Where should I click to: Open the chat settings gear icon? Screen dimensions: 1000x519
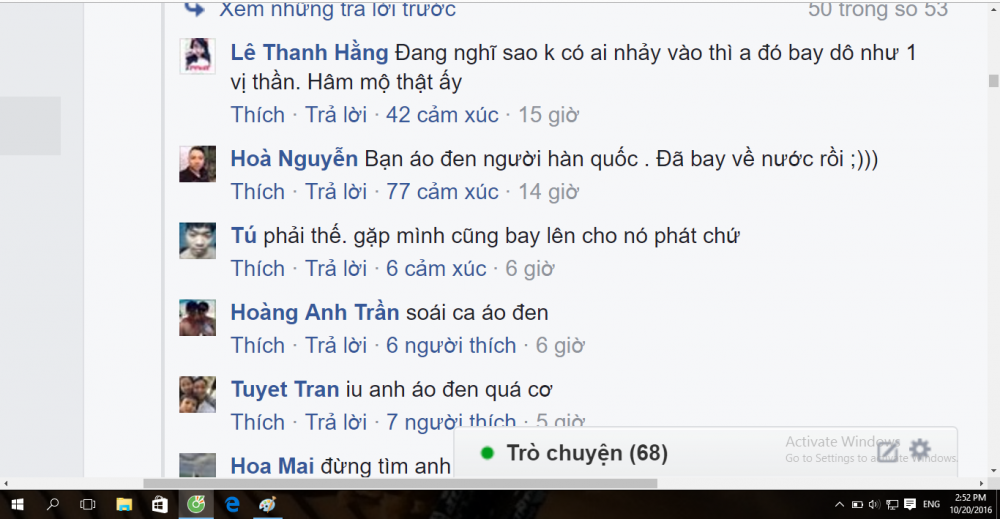point(920,449)
